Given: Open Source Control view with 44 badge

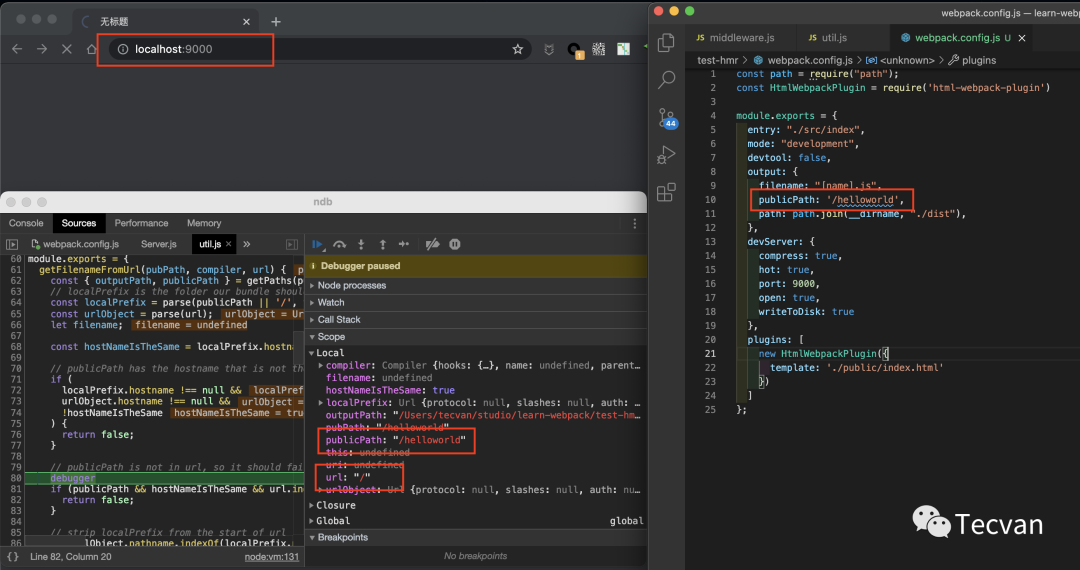Looking at the screenshot, I should coord(667,118).
